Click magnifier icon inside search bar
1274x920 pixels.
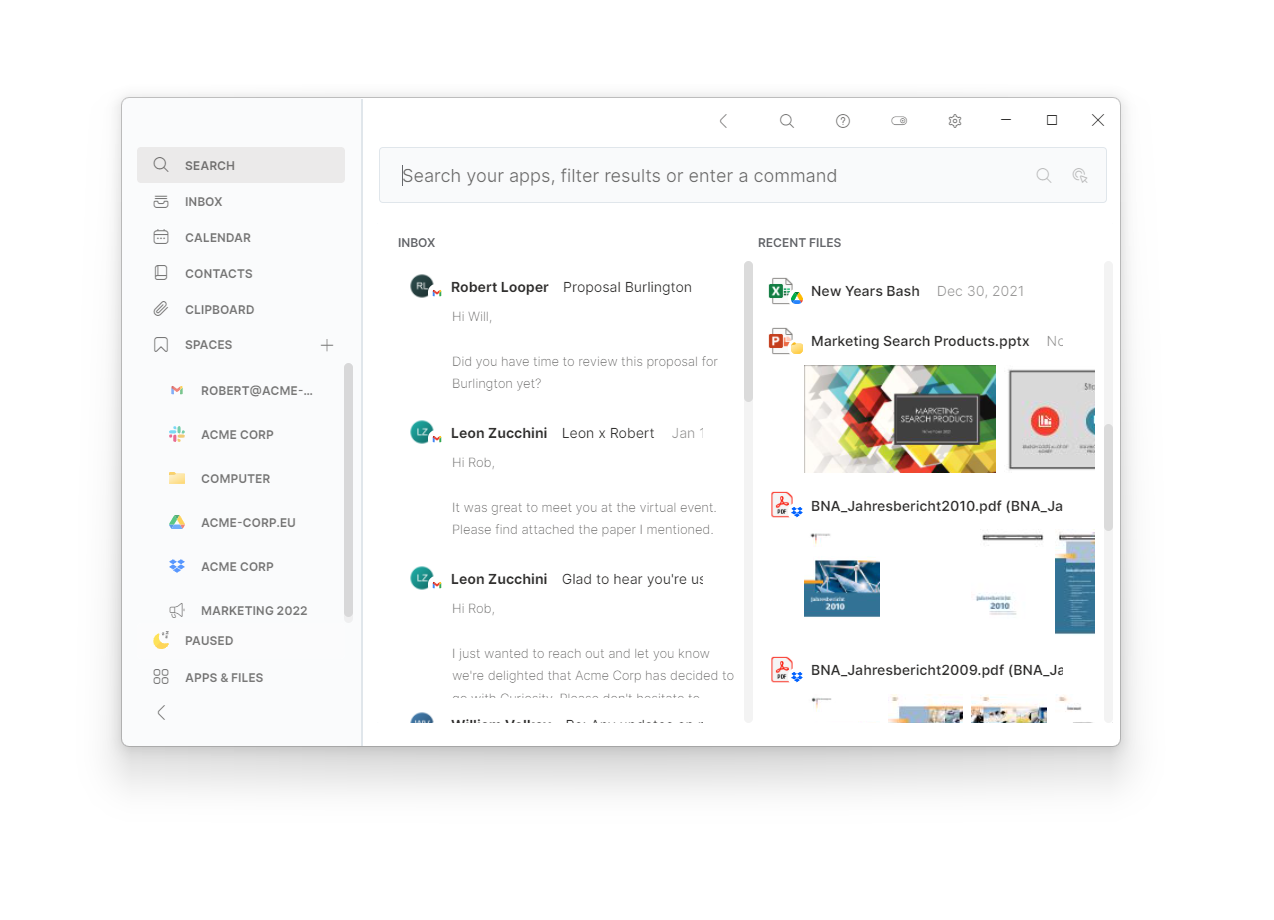(1044, 176)
